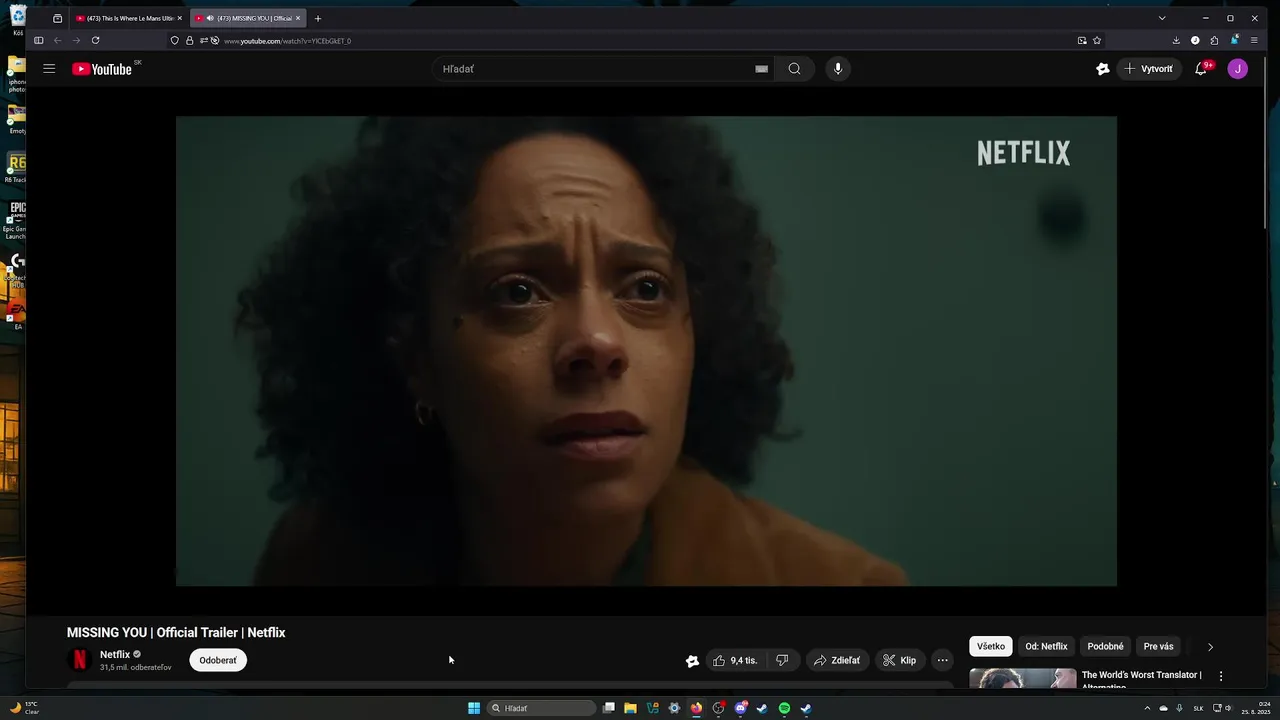The width and height of the screenshot is (1280, 720).
Task: Open the Firefox application menu
Action: (x=1254, y=40)
